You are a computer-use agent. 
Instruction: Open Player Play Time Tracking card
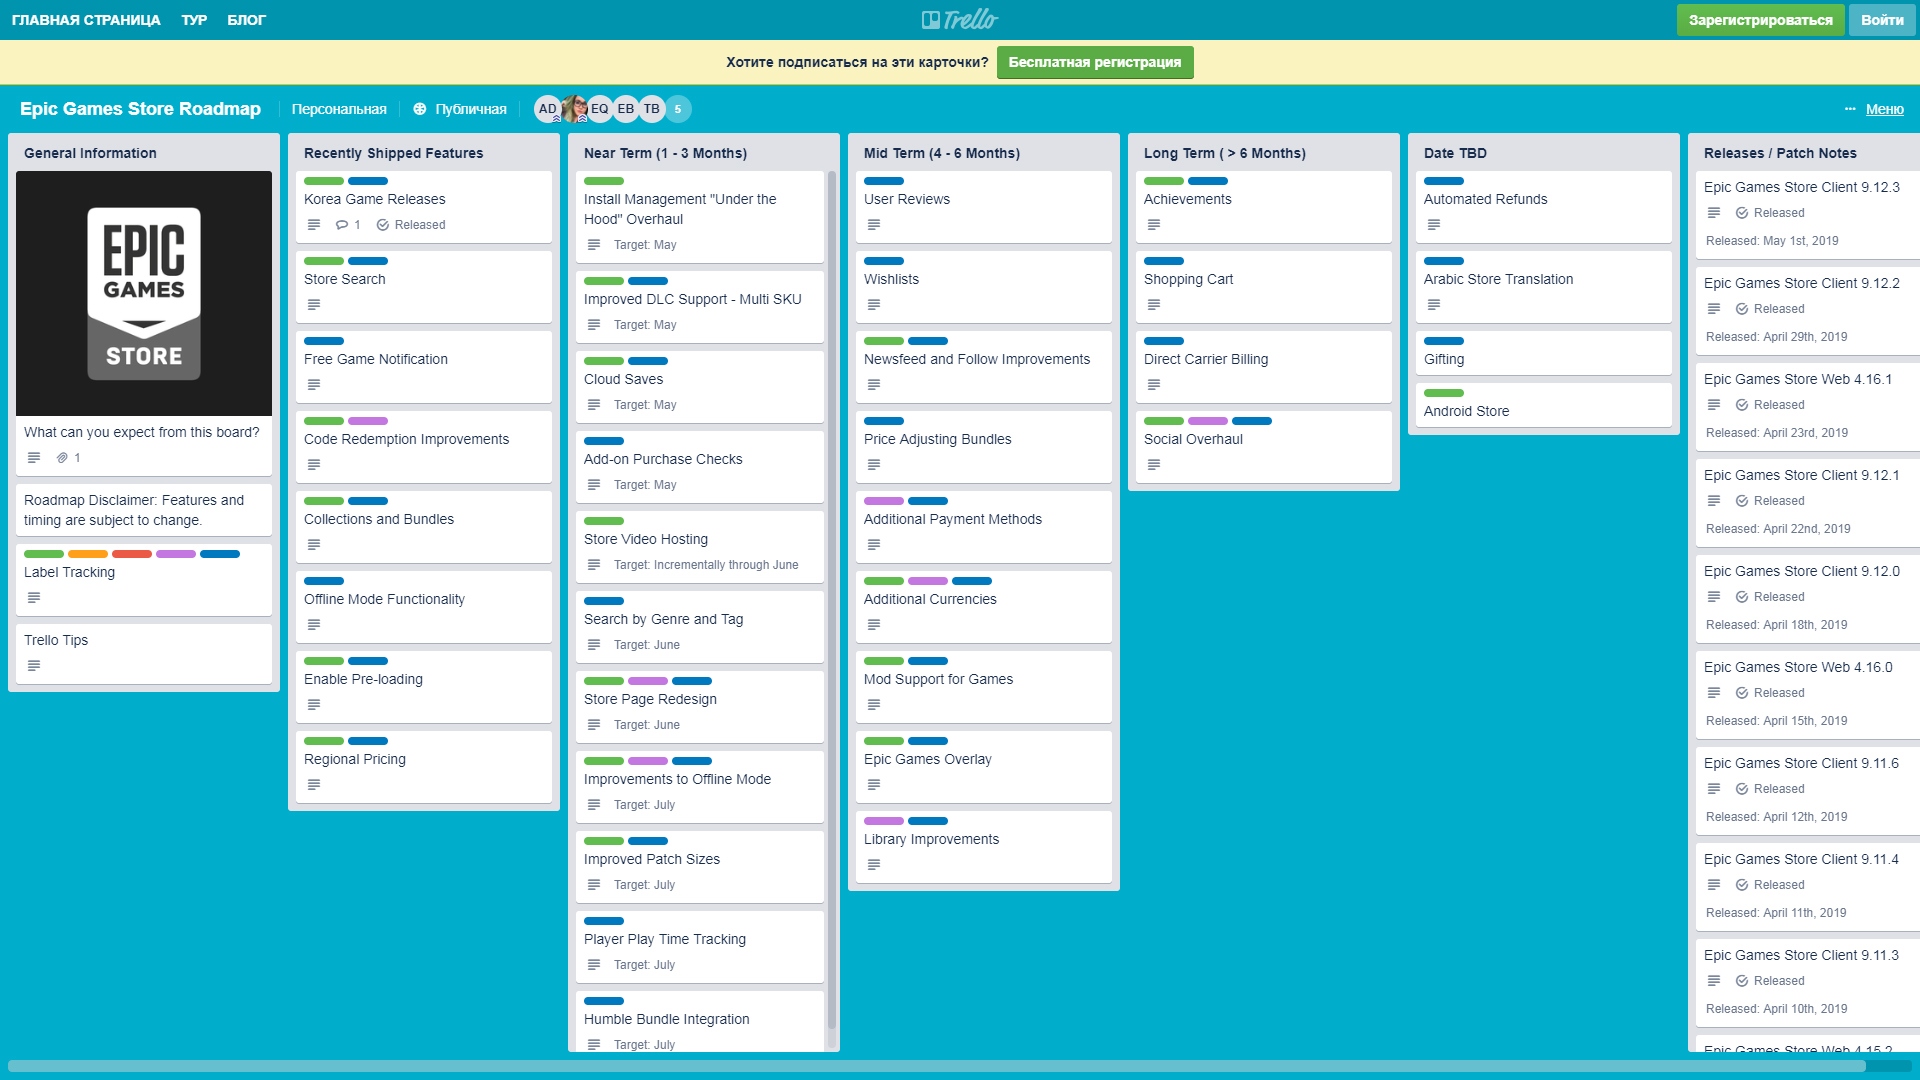(700, 947)
